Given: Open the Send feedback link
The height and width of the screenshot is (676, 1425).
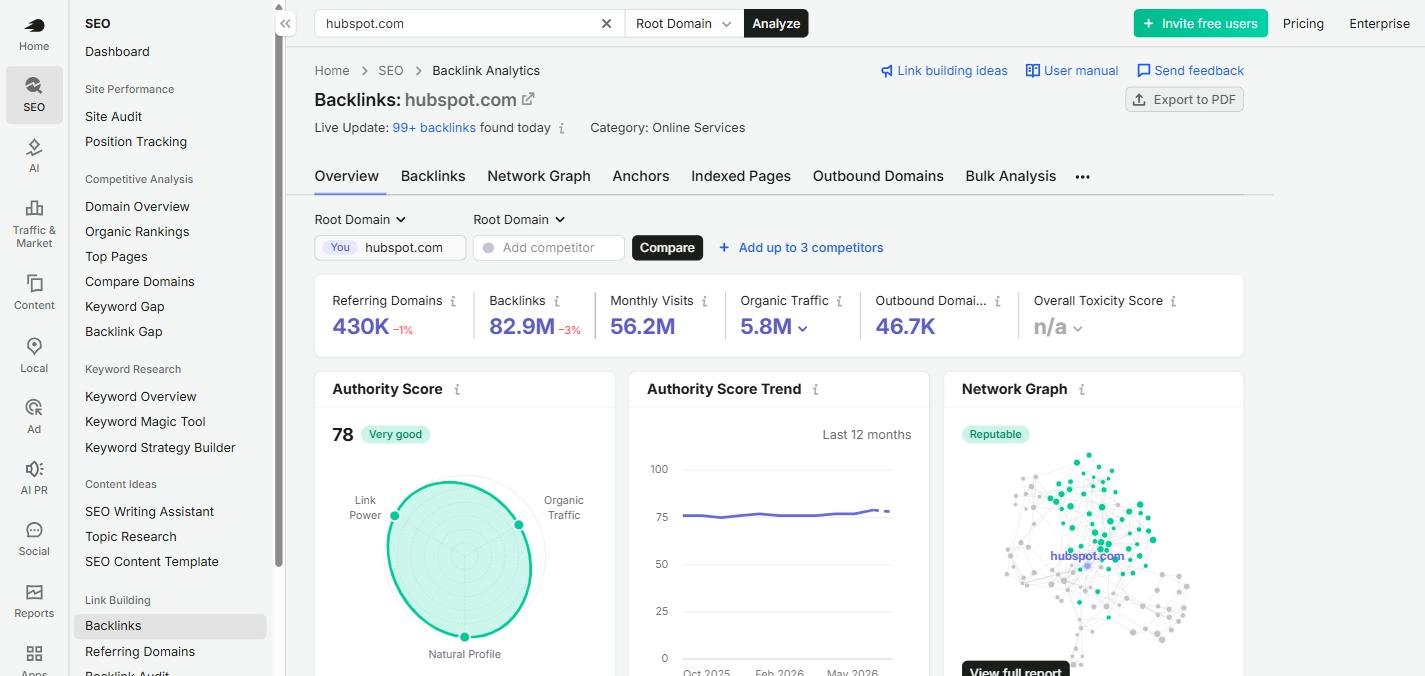Looking at the screenshot, I should point(1190,71).
